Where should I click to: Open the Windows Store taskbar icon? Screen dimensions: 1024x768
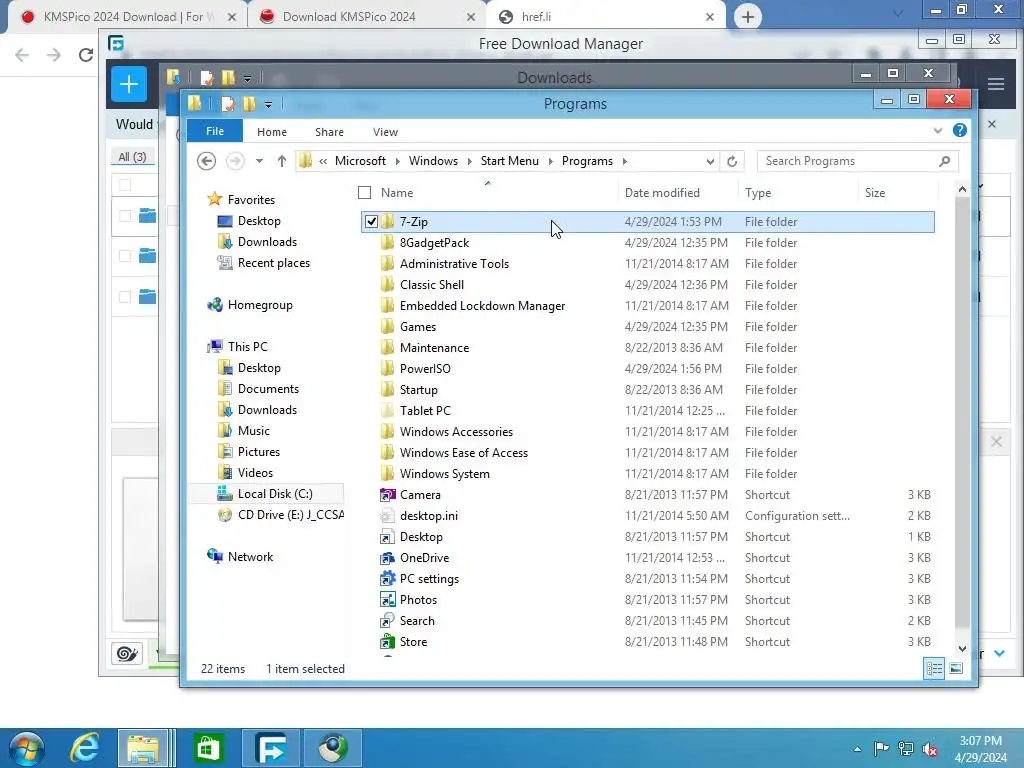(208, 748)
